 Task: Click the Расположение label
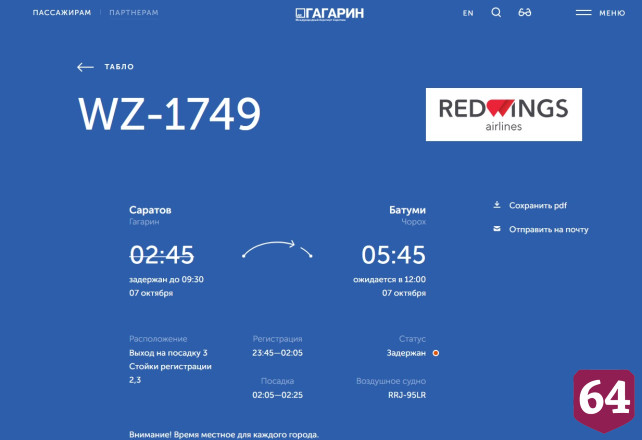[x=158, y=339]
